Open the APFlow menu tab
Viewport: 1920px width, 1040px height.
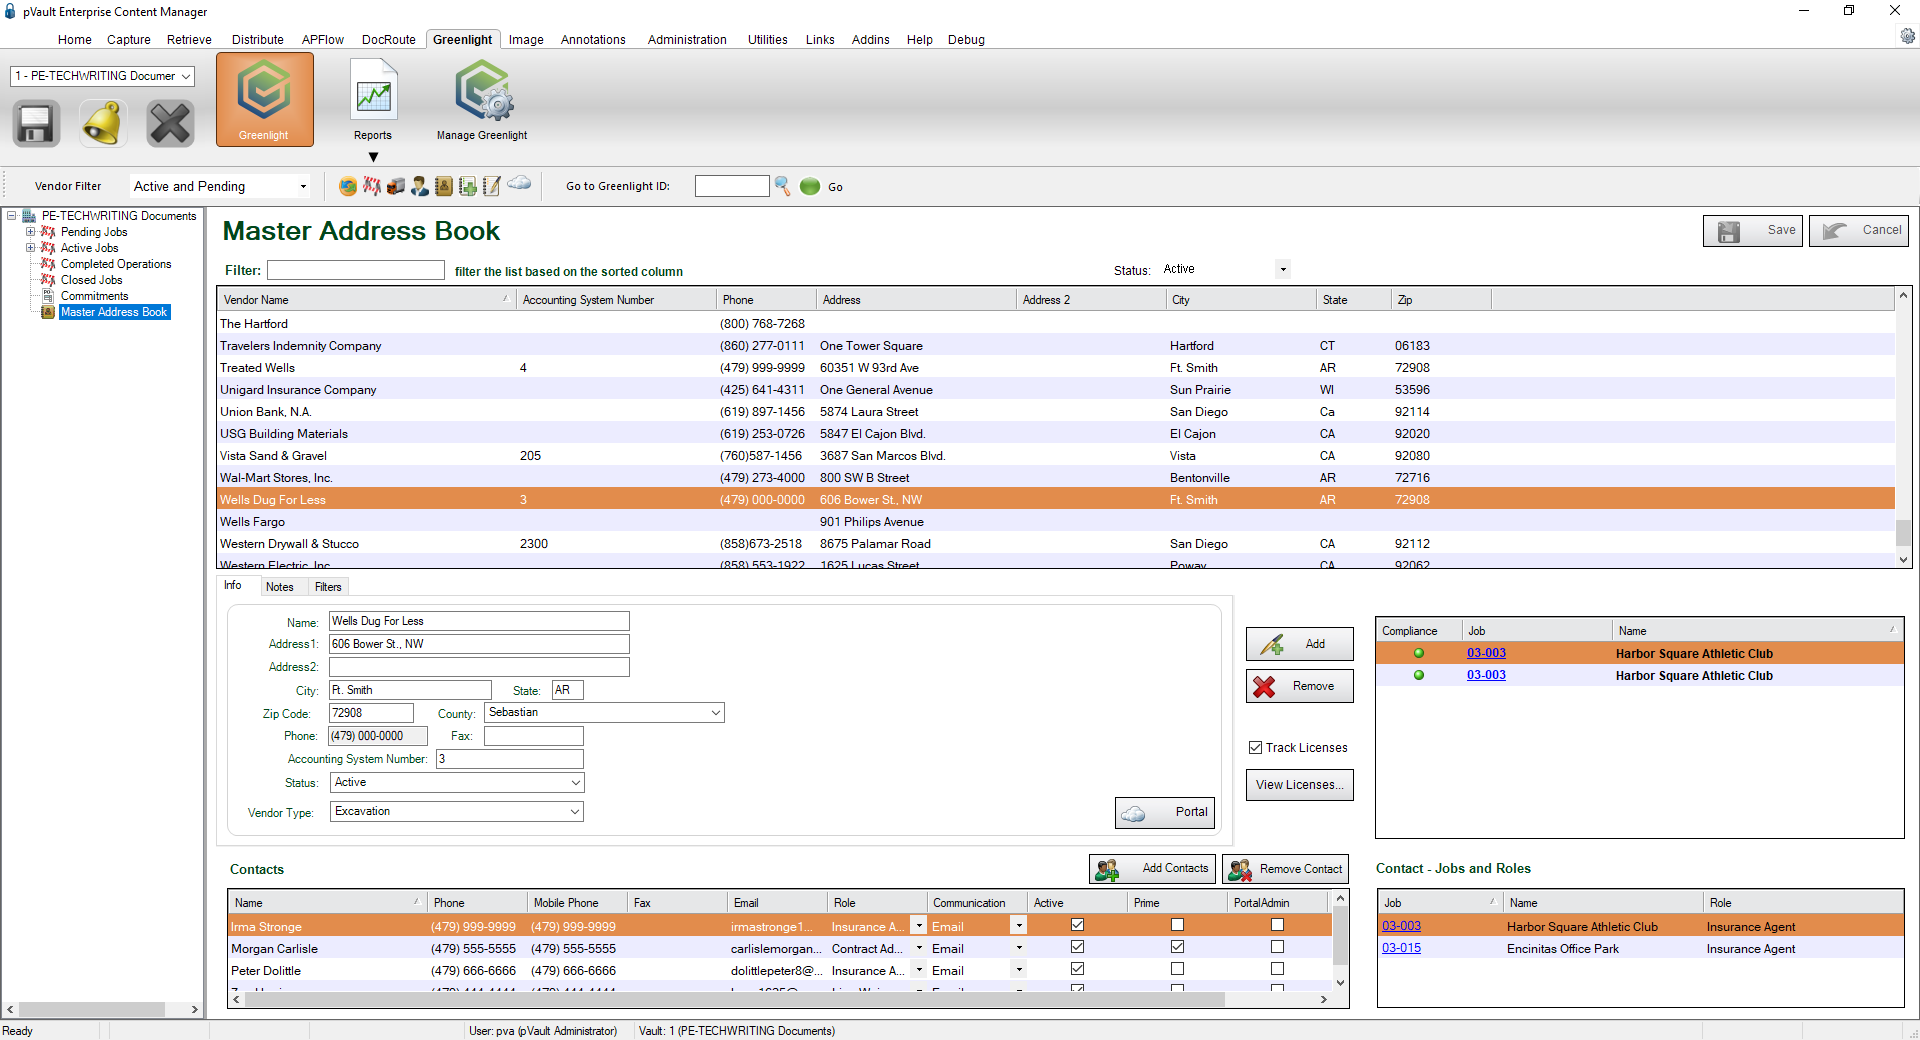click(322, 40)
